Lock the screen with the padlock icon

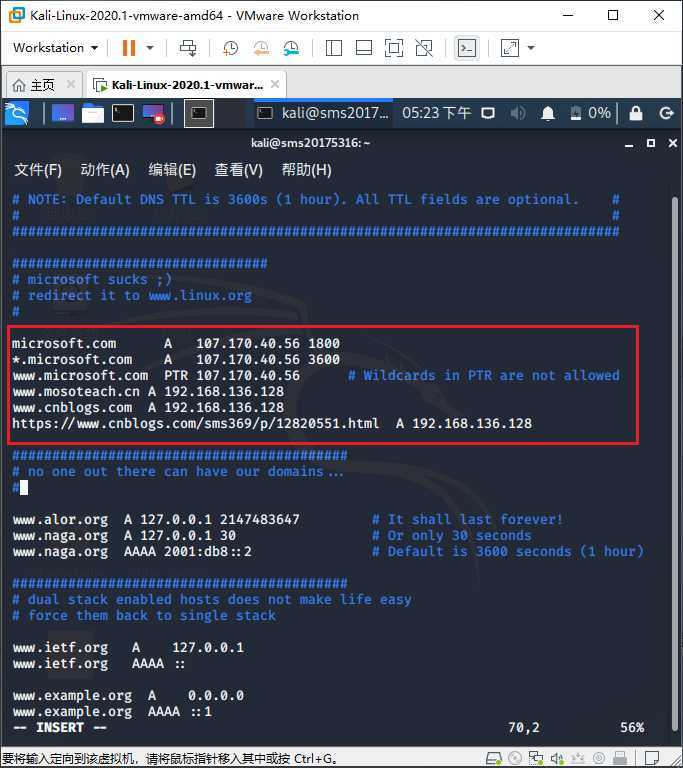pos(636,114)
